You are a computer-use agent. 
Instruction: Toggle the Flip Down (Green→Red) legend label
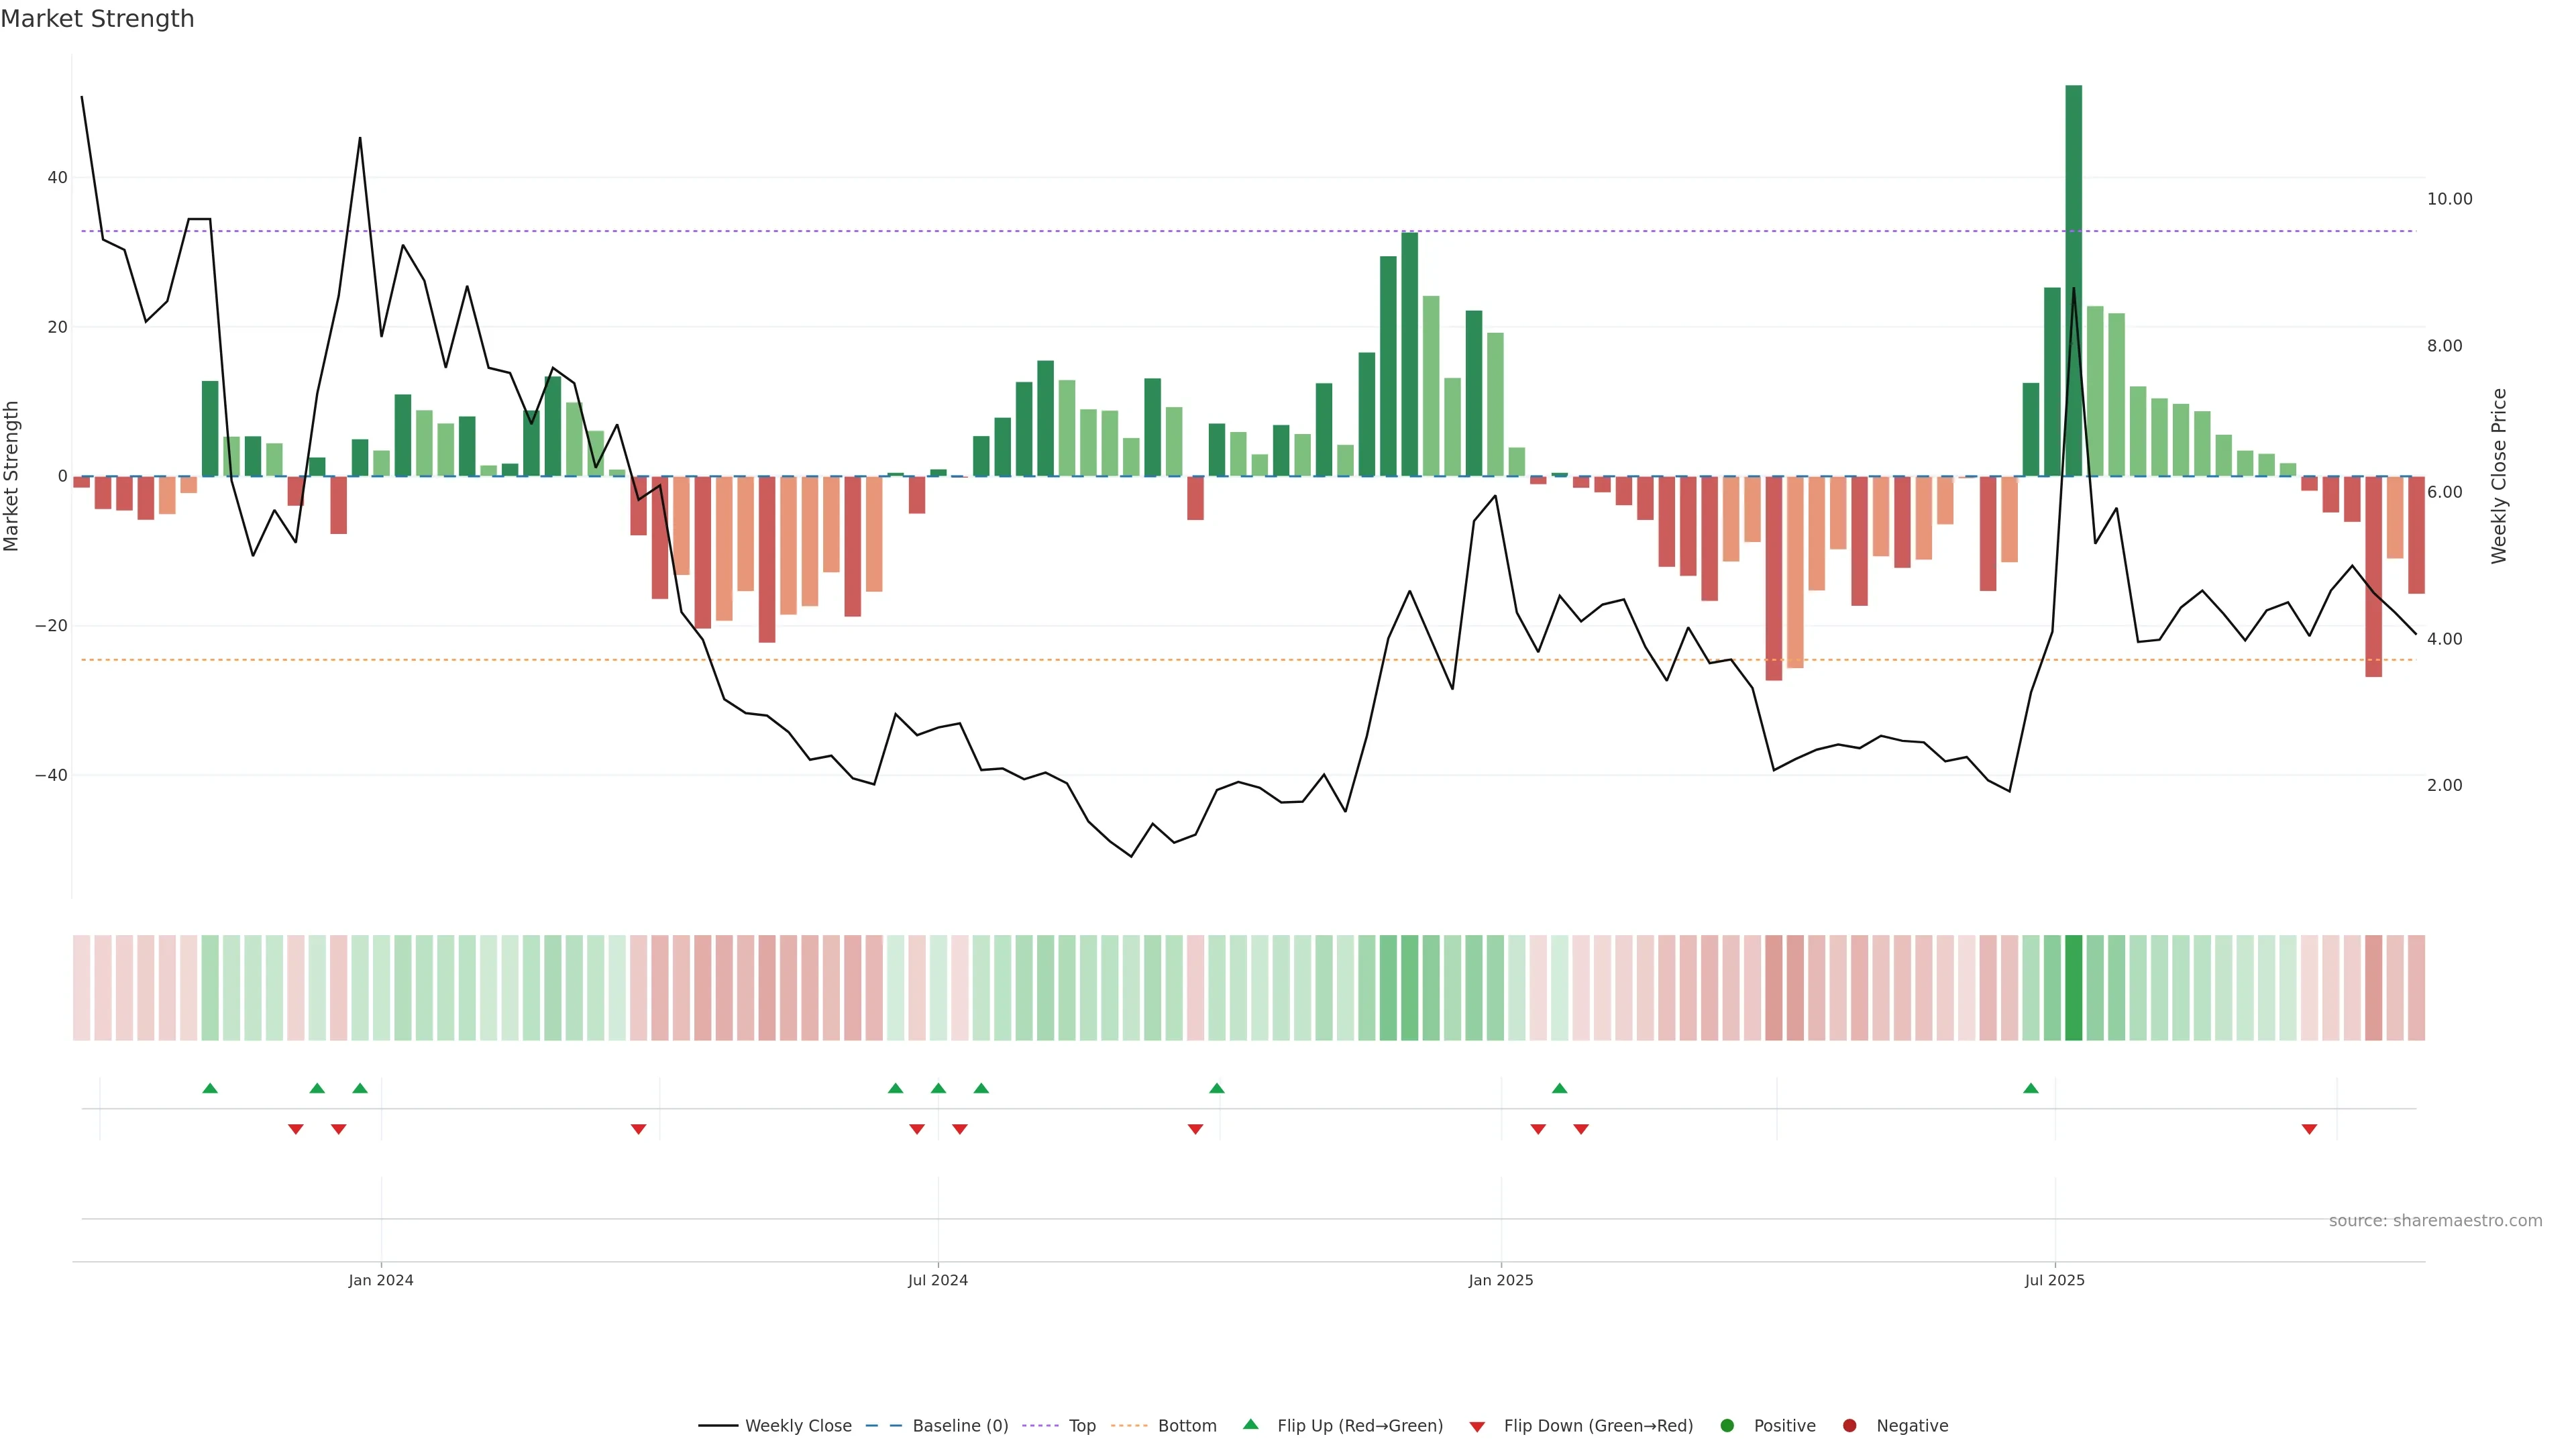tap(1598, 1426)
